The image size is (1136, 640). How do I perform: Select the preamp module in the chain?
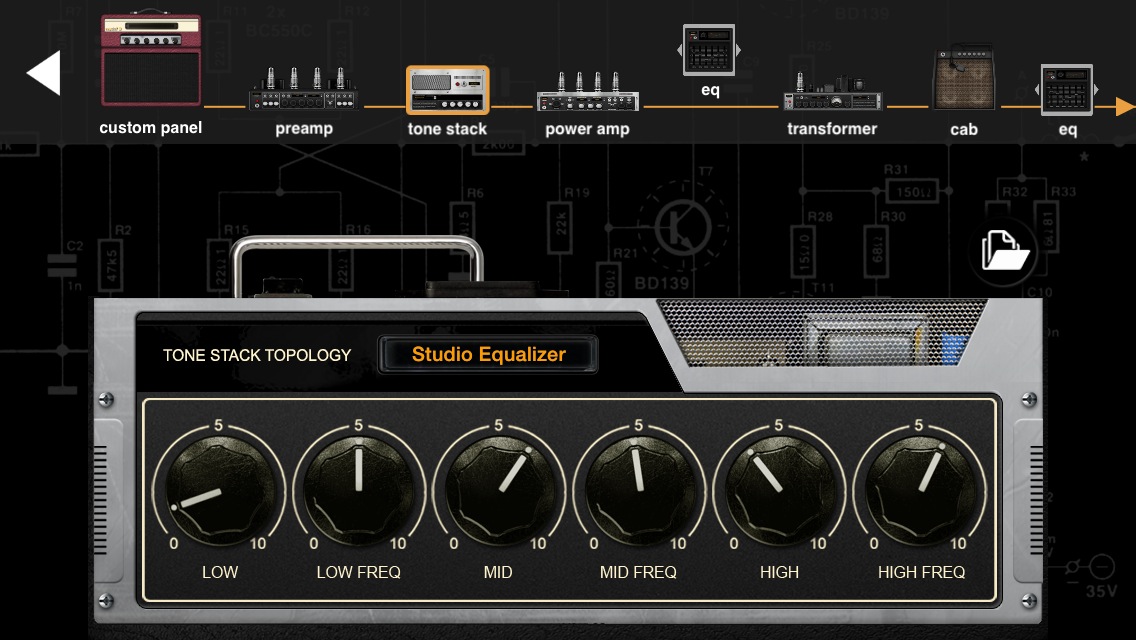[x=303, y=90]
